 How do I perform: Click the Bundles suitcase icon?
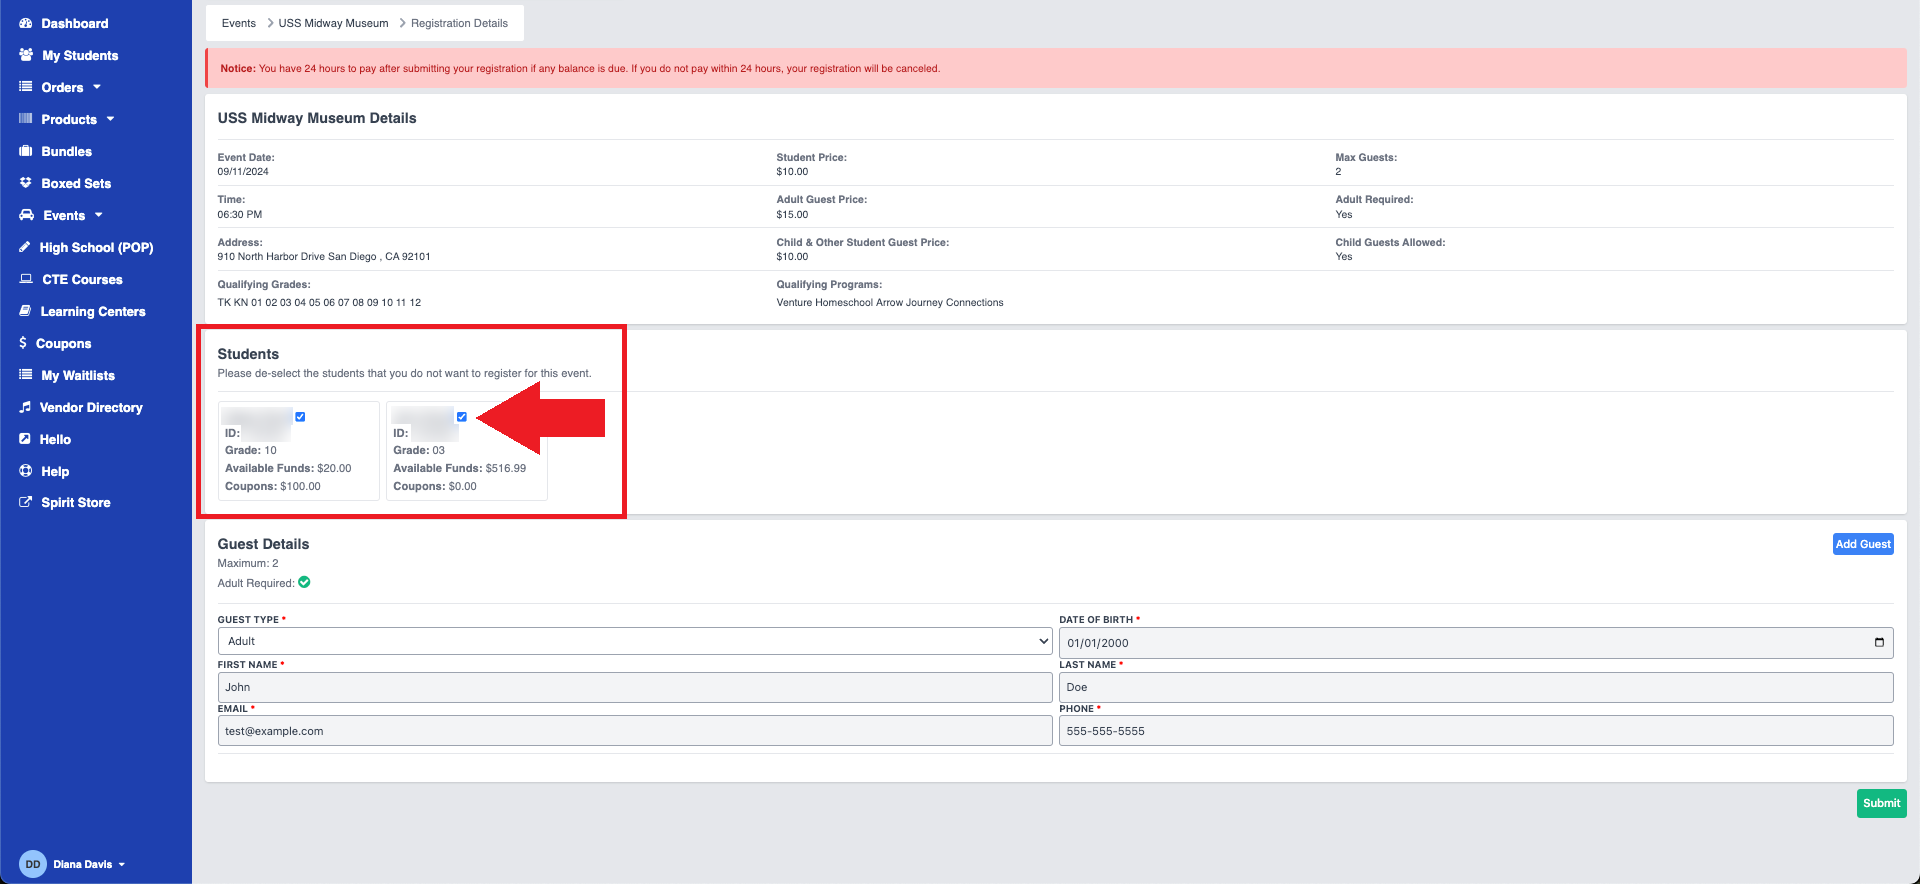(x=26, y=151)
